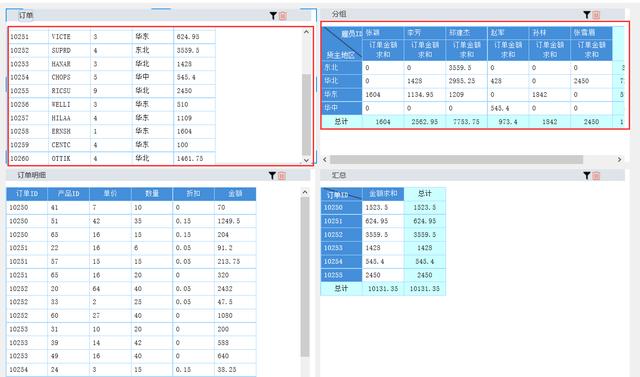Click the 华中 row header in 分组 table
Viewport: 640px width, 377px height.
pos(342,108)
